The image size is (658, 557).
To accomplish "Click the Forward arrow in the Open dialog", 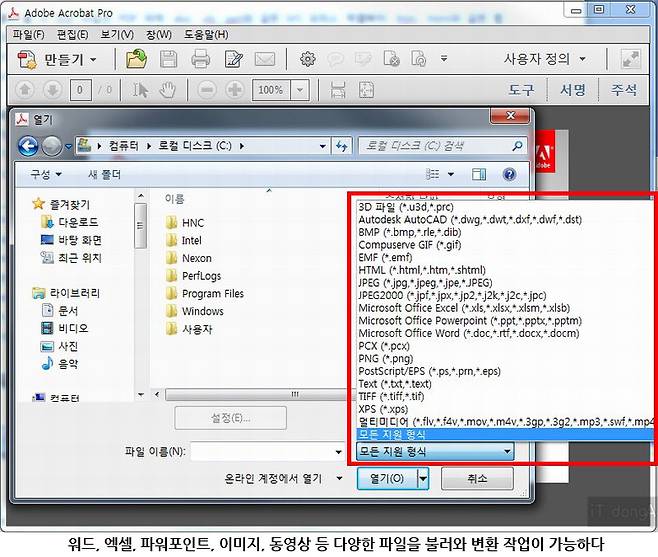I will [52, 146].
